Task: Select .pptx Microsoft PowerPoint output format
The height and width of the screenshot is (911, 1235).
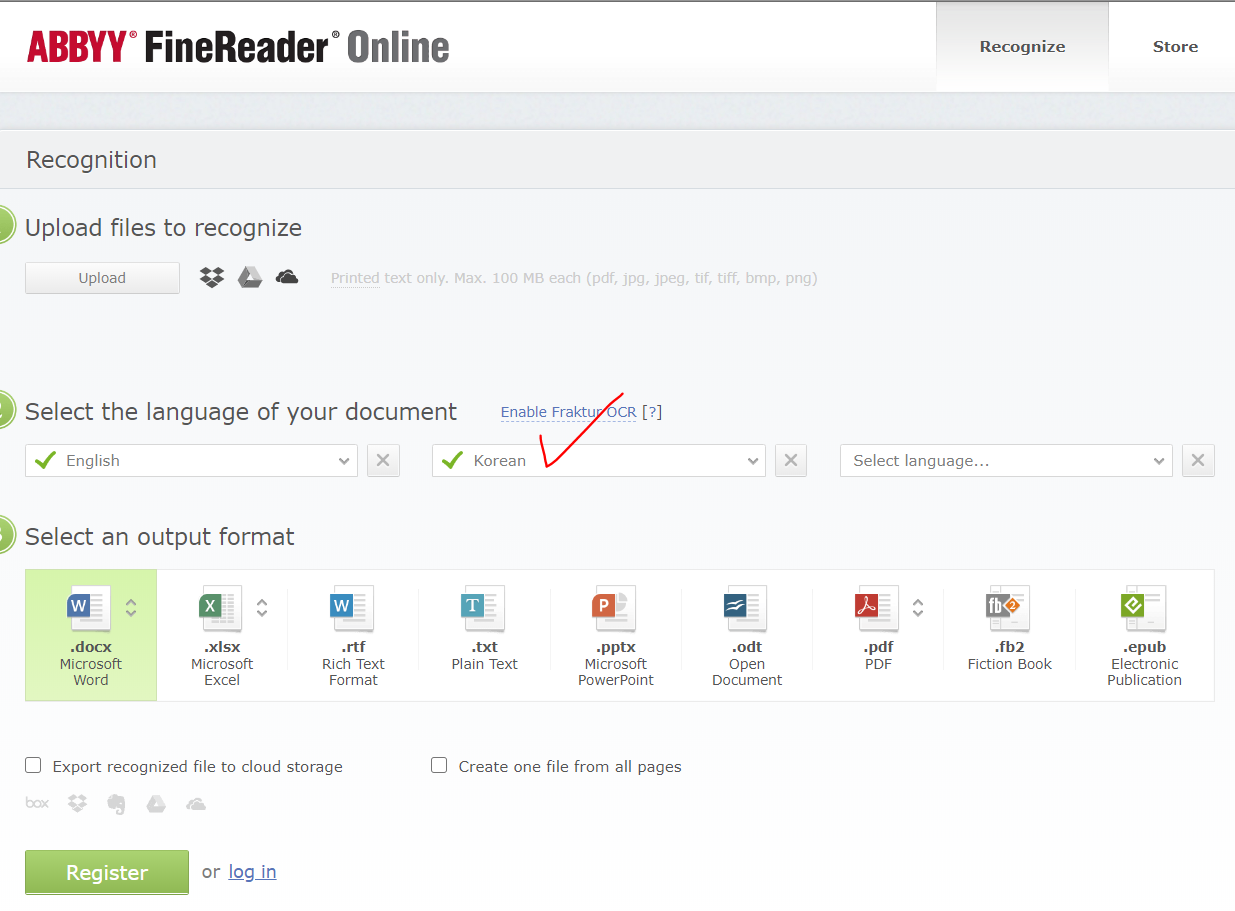Action: [x=616, y=636]
